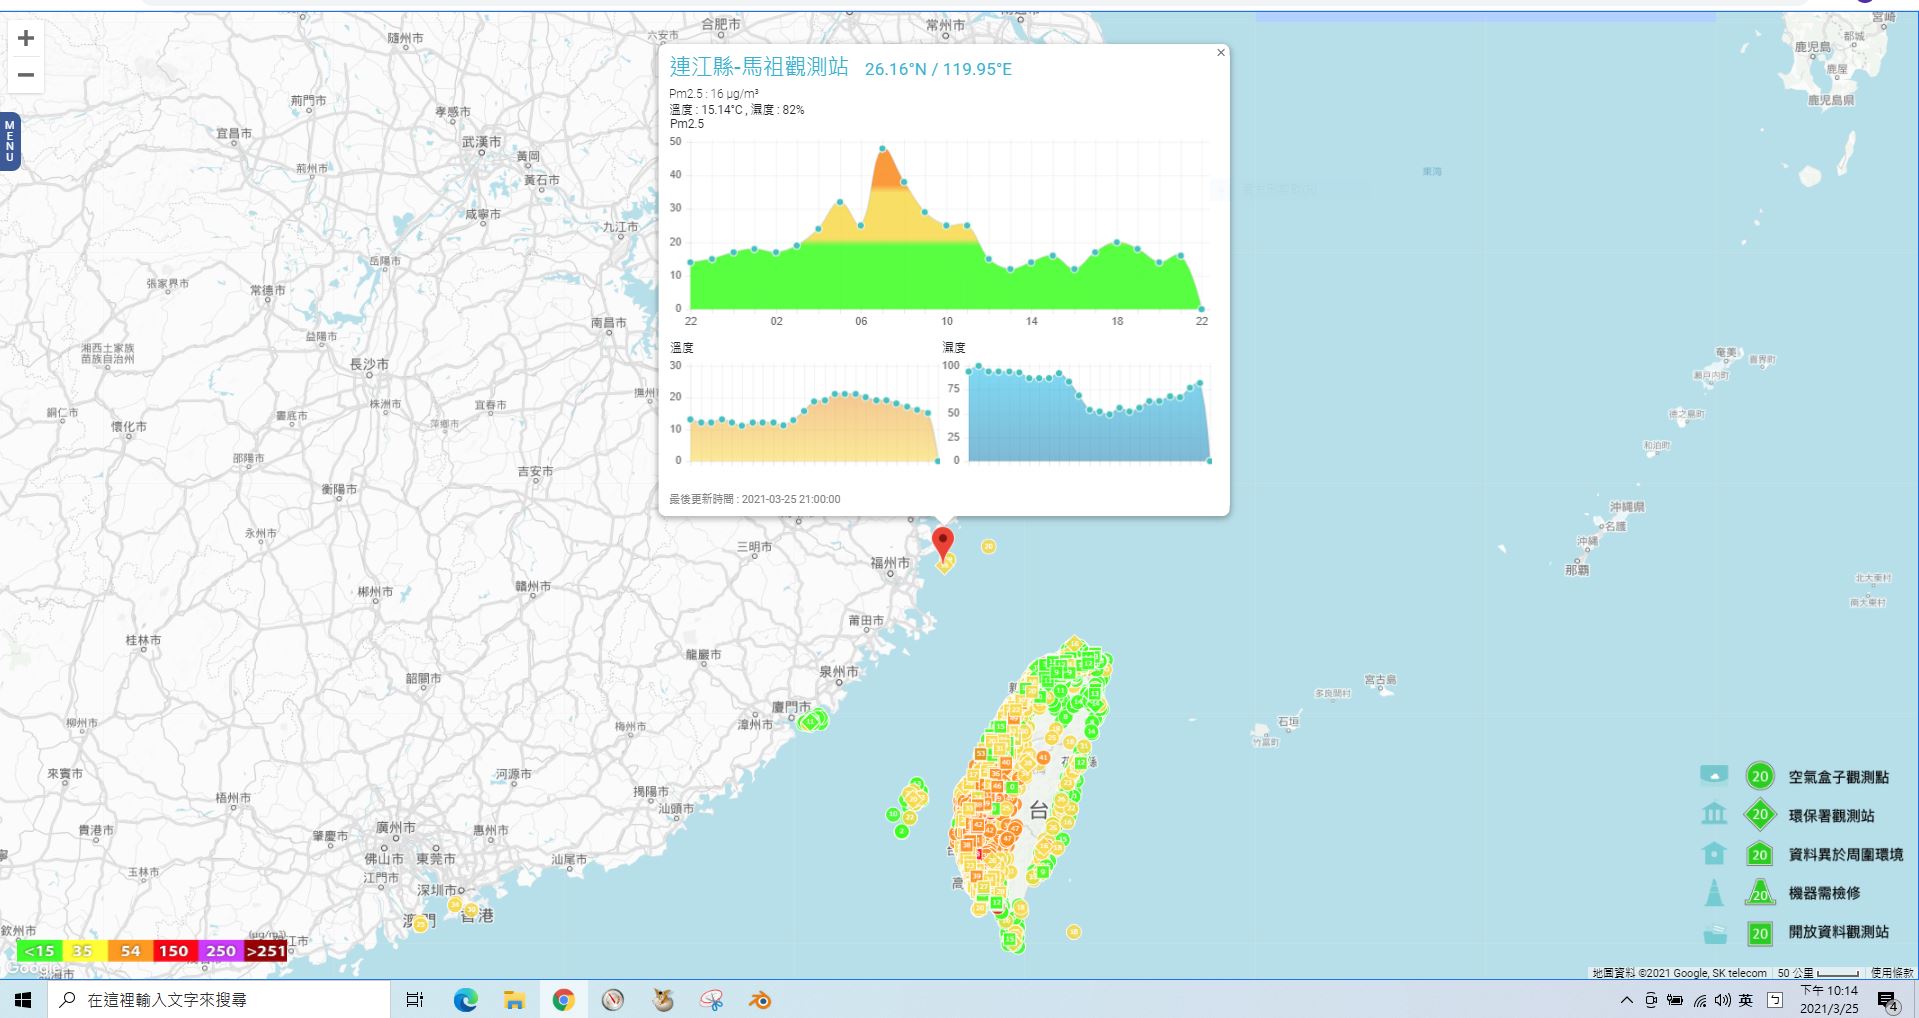Click the 福州市 map label
Image resolution: width=1919 pixels, height=1018 pixels.
pos(890,563)
